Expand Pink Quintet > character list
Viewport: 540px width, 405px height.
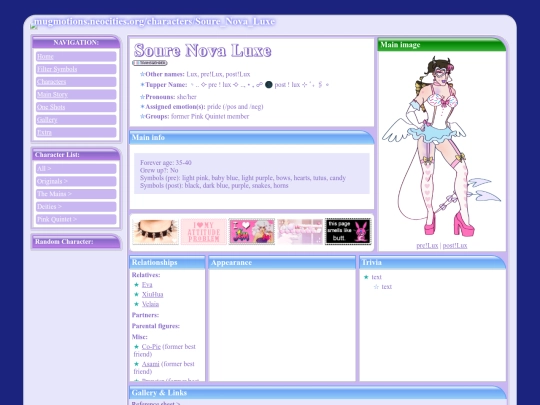pos(76,219)
